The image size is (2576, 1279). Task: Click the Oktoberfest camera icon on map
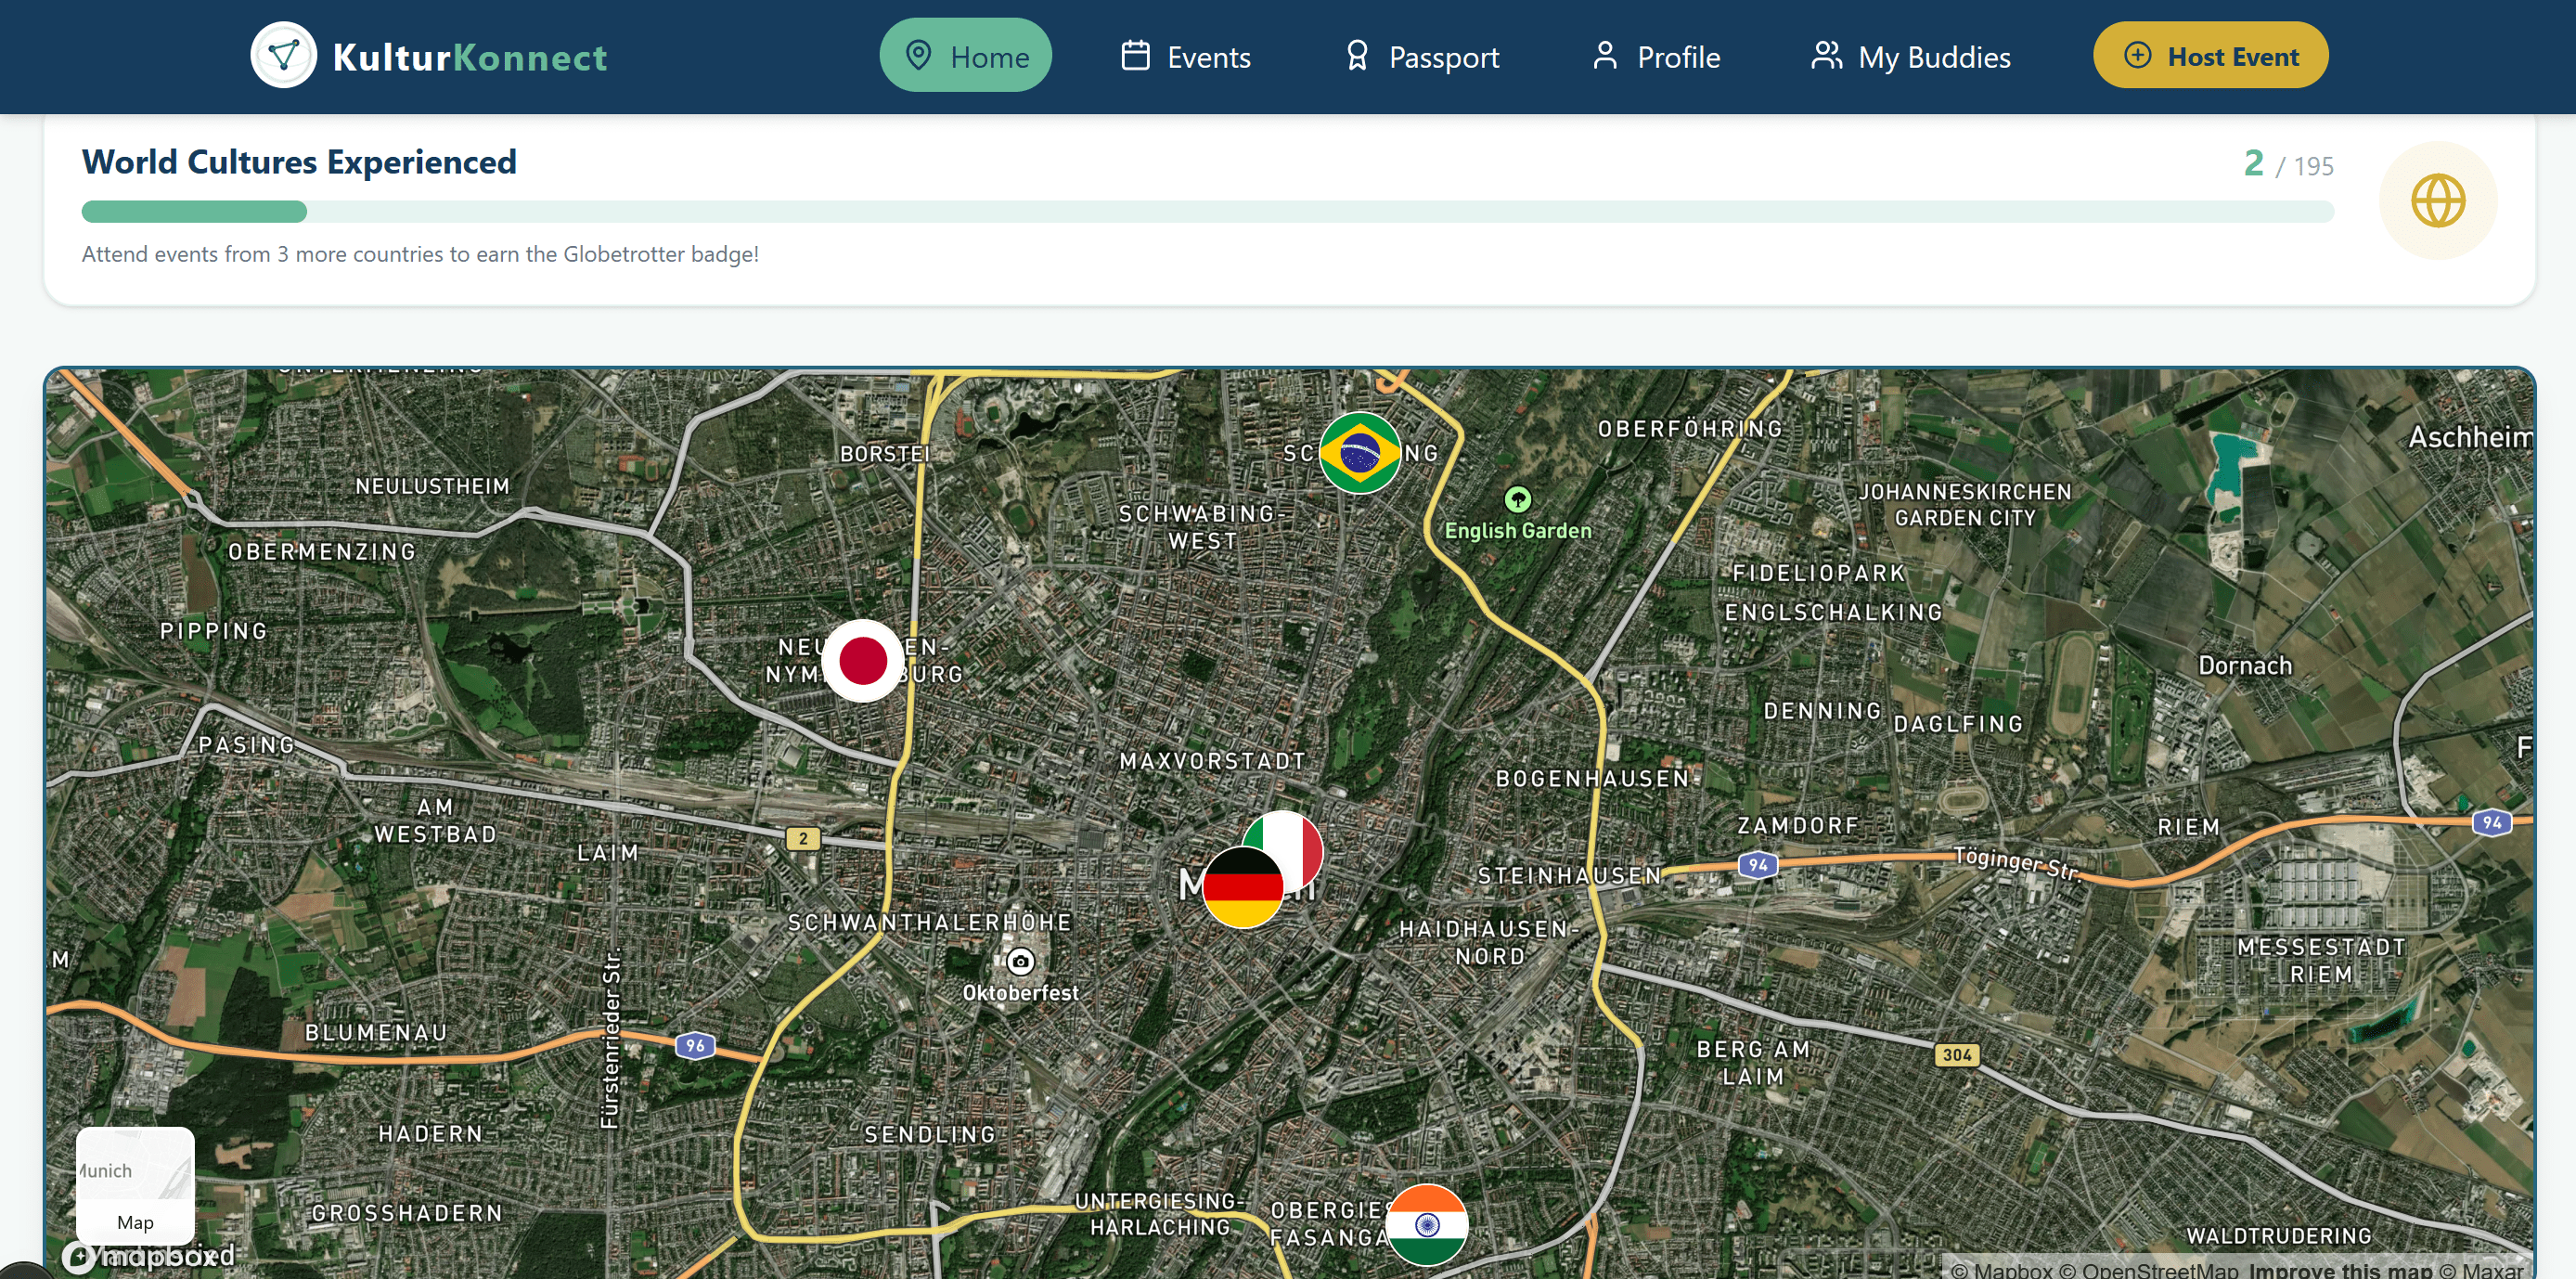1019,962
